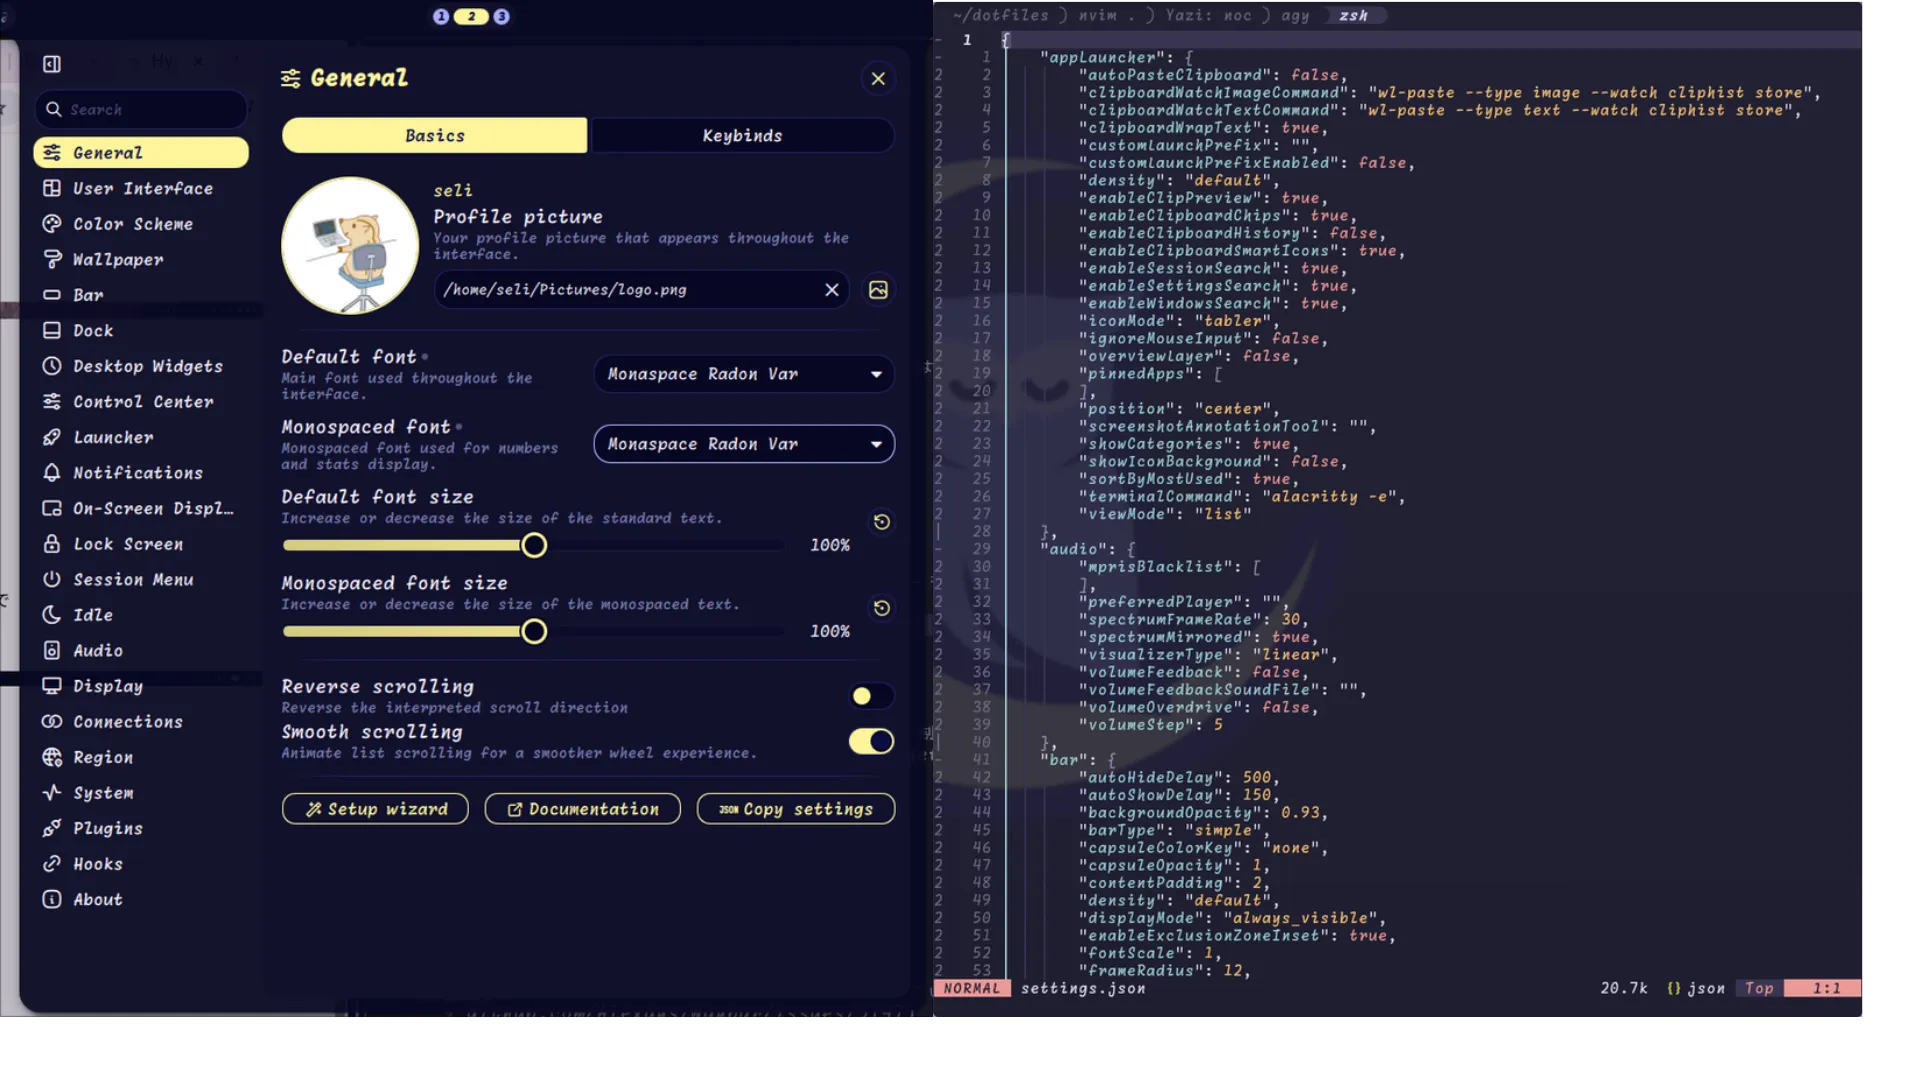This screenshot has width=1920, height=1080.
Task: Click username seli label
Action: (453, 190)
